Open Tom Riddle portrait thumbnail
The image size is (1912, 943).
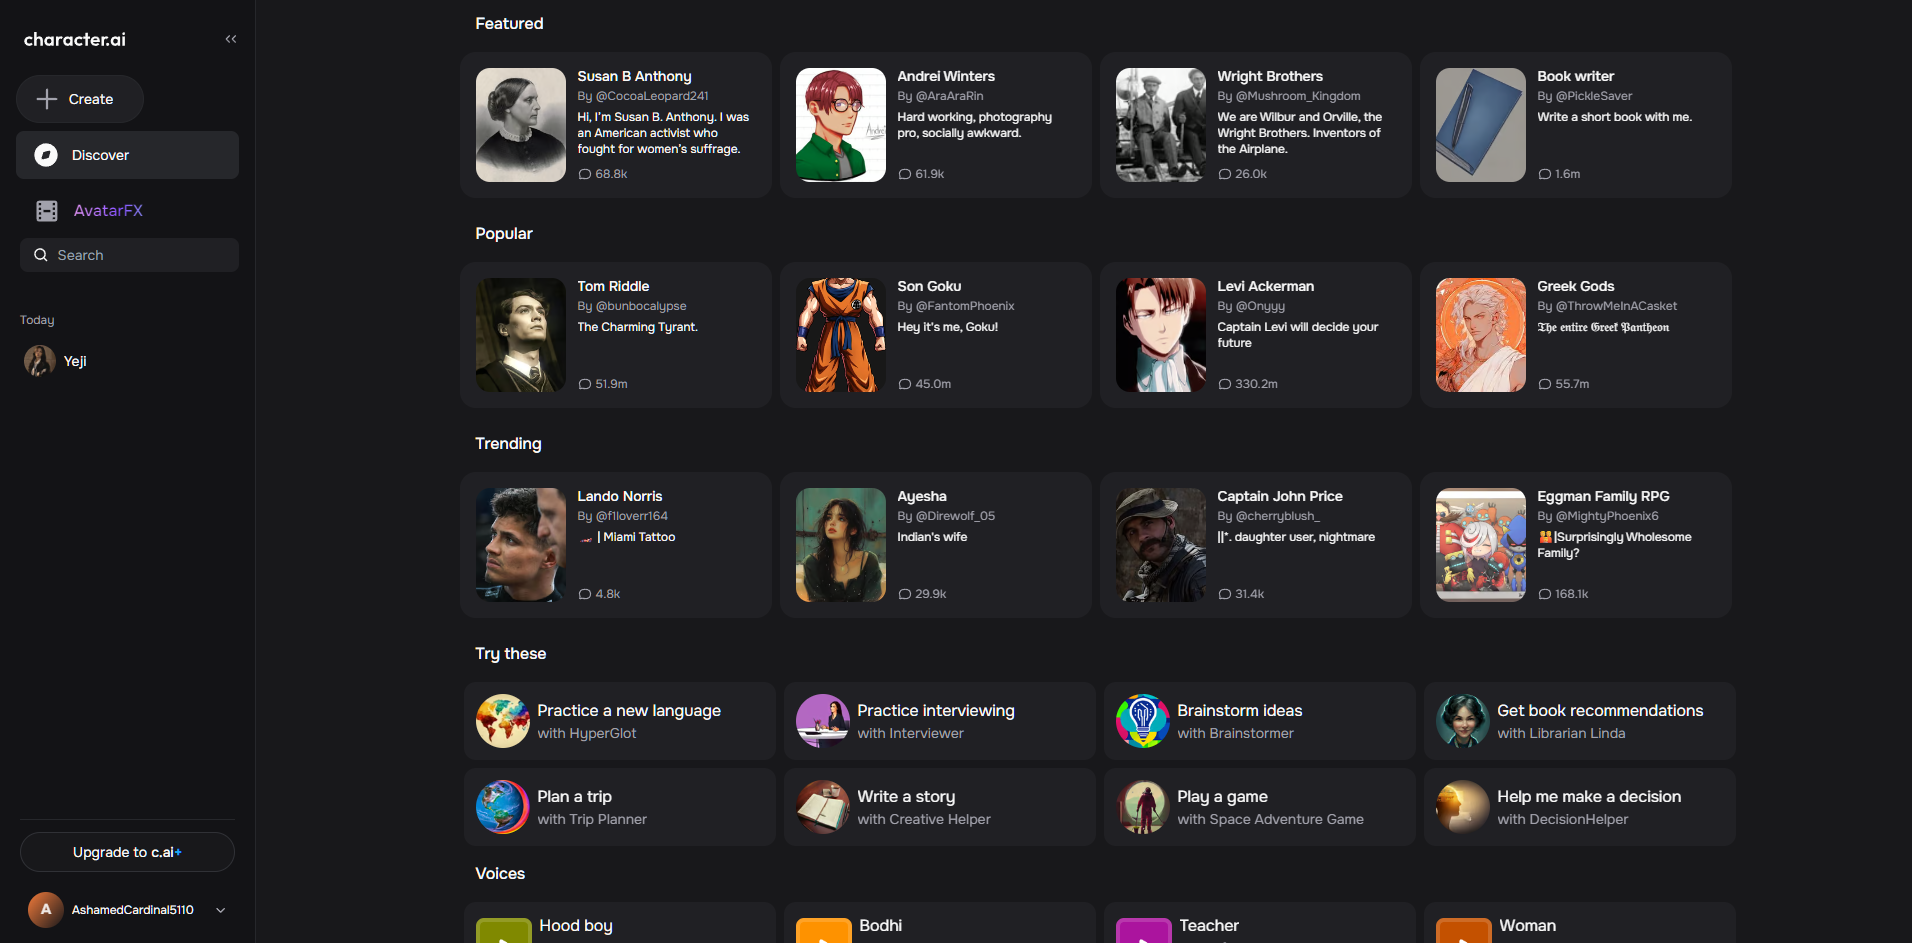pyautogui.click(x=521, y=335)
